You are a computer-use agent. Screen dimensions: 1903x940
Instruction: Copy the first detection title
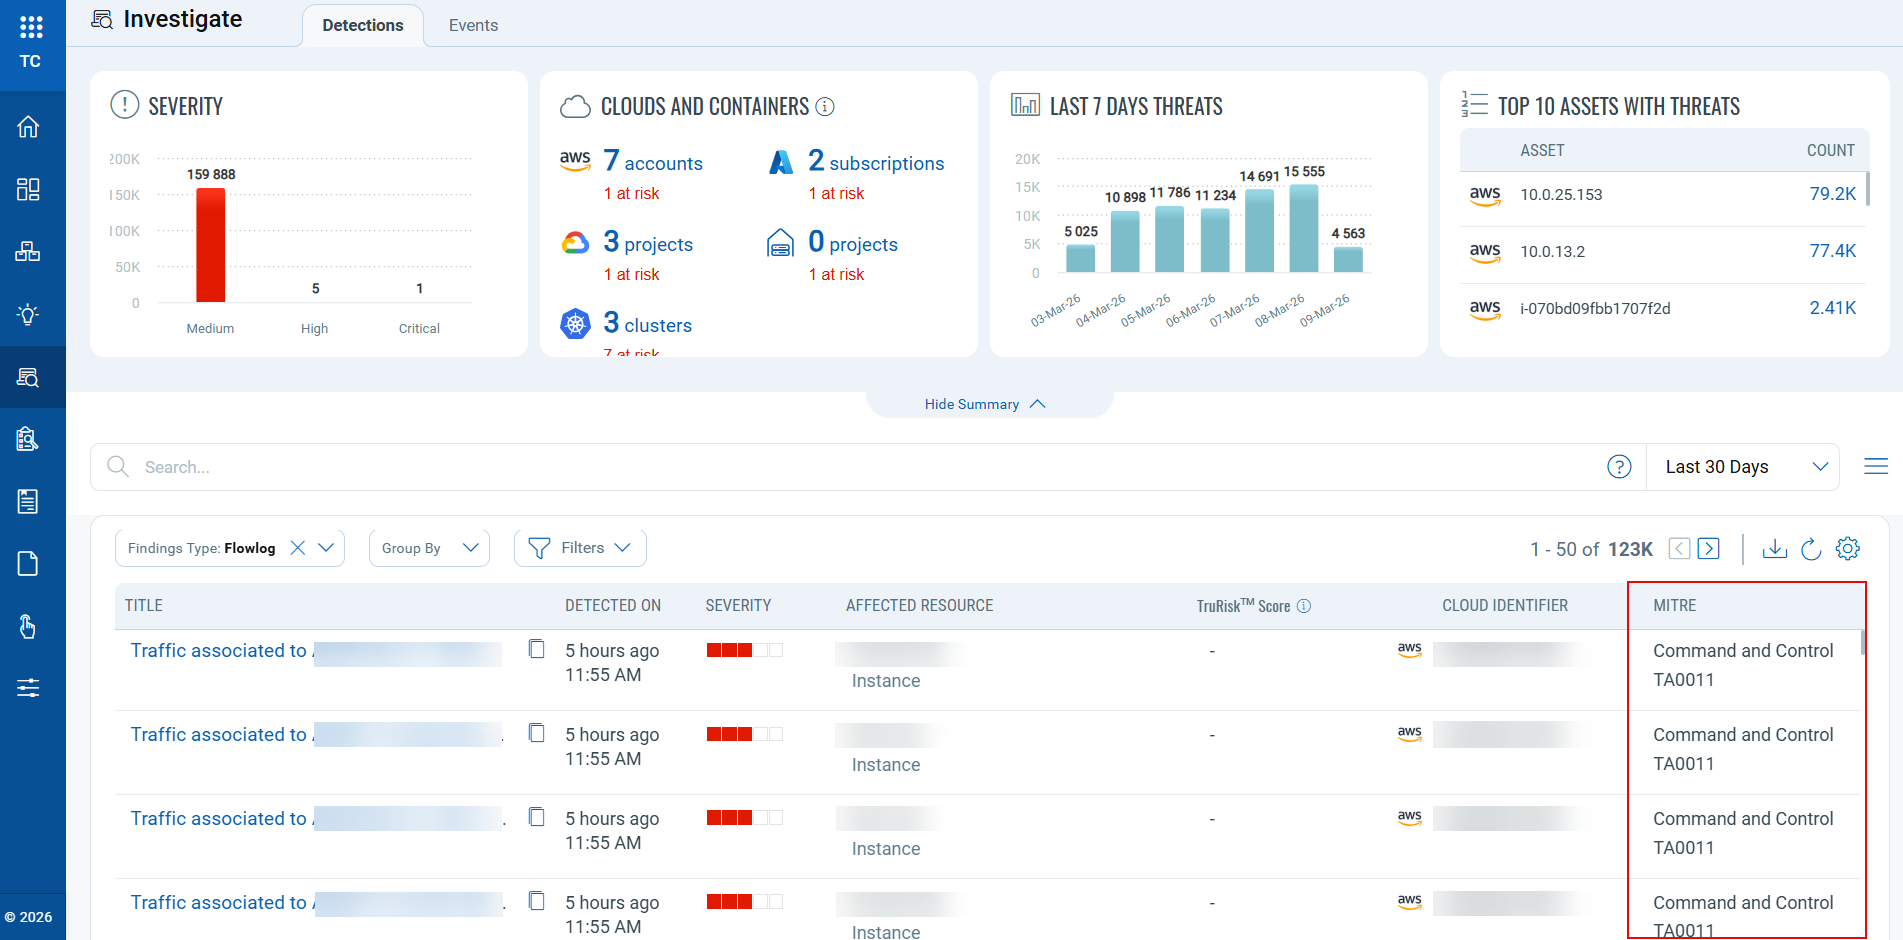[537, 650]
